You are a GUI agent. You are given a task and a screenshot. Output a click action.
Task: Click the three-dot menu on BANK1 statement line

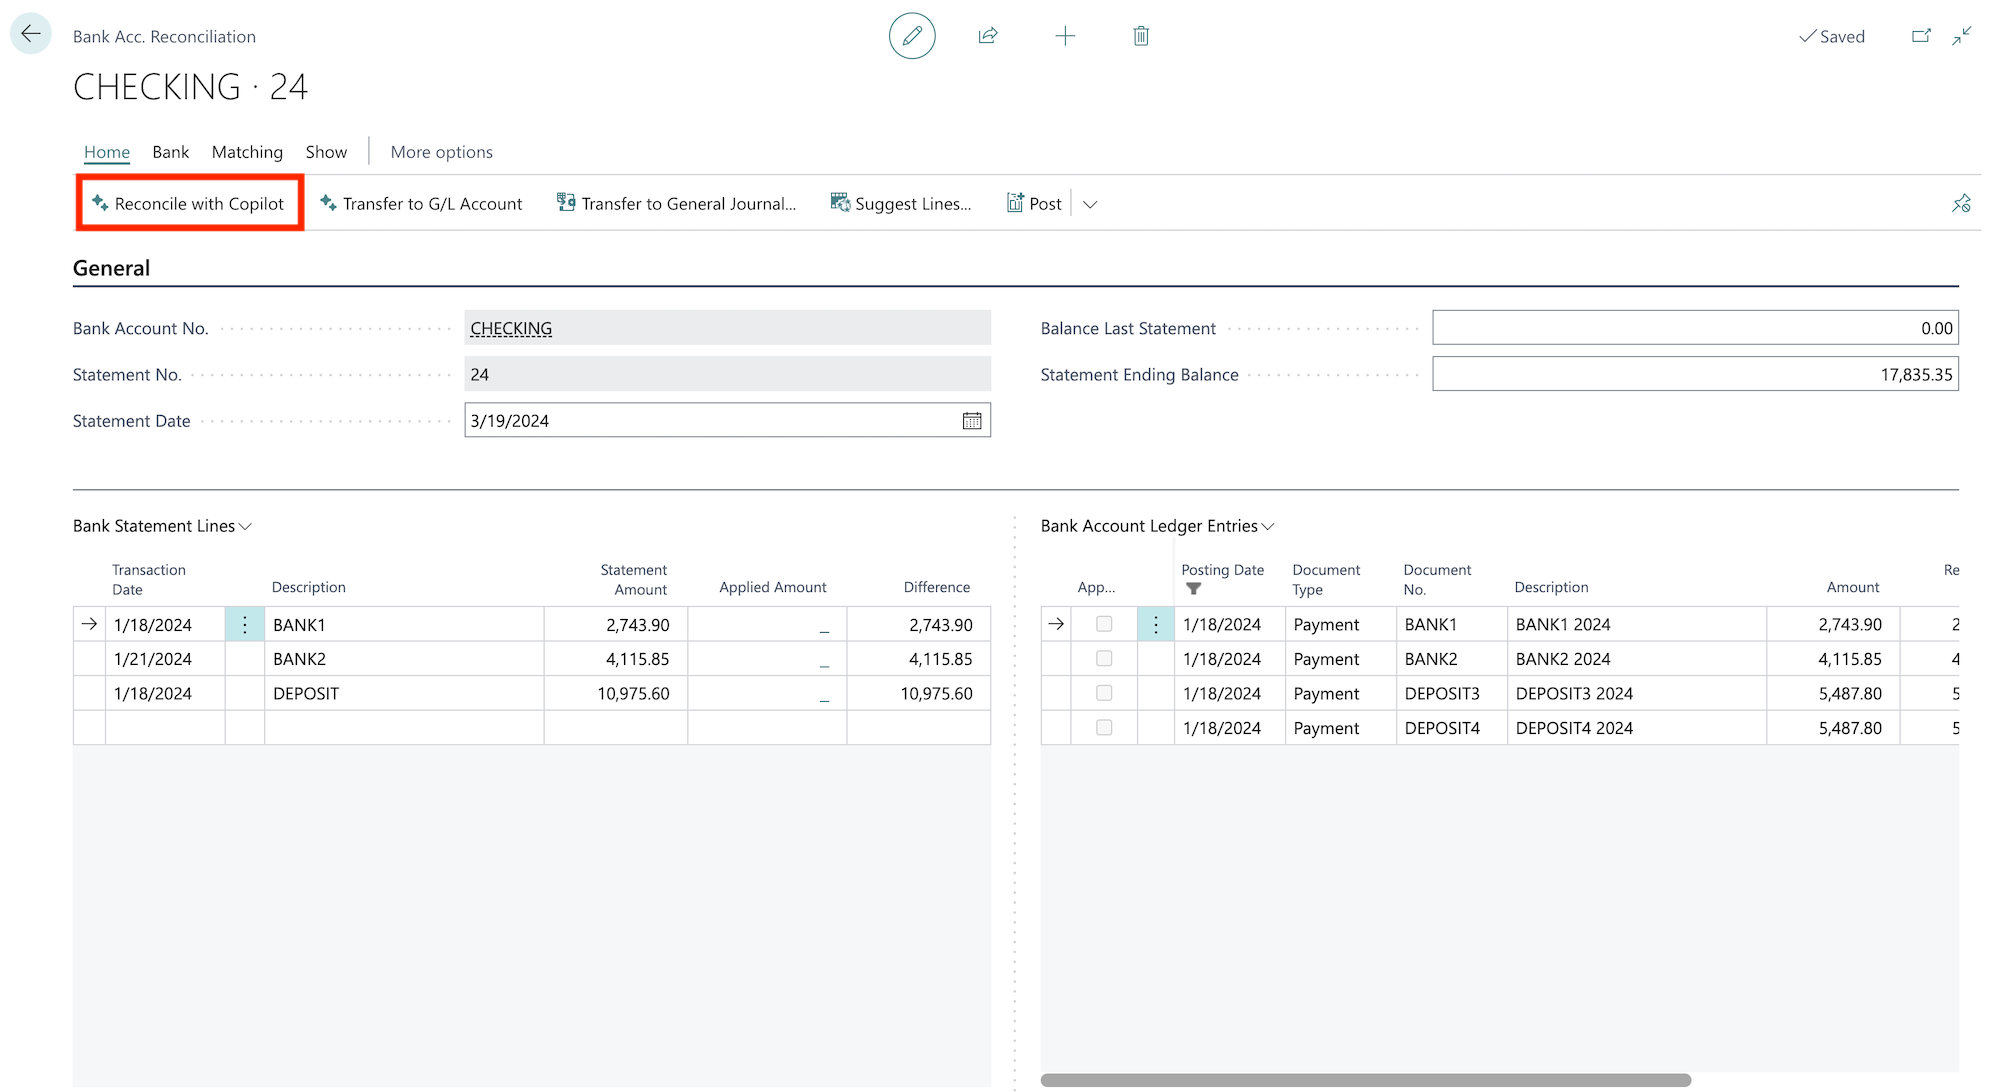[245, 624]
